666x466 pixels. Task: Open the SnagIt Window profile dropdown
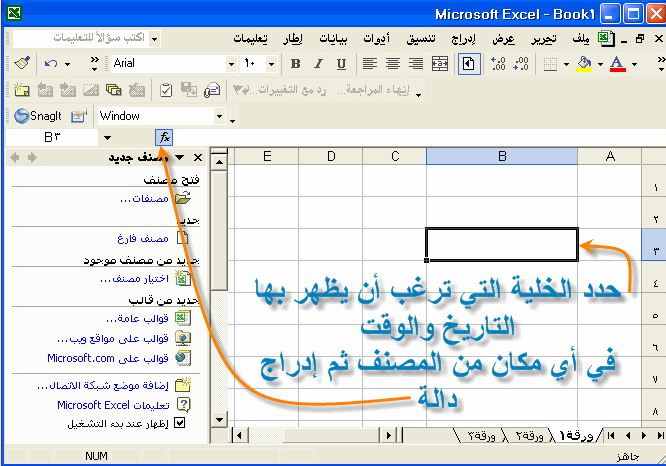coord(219,116)
